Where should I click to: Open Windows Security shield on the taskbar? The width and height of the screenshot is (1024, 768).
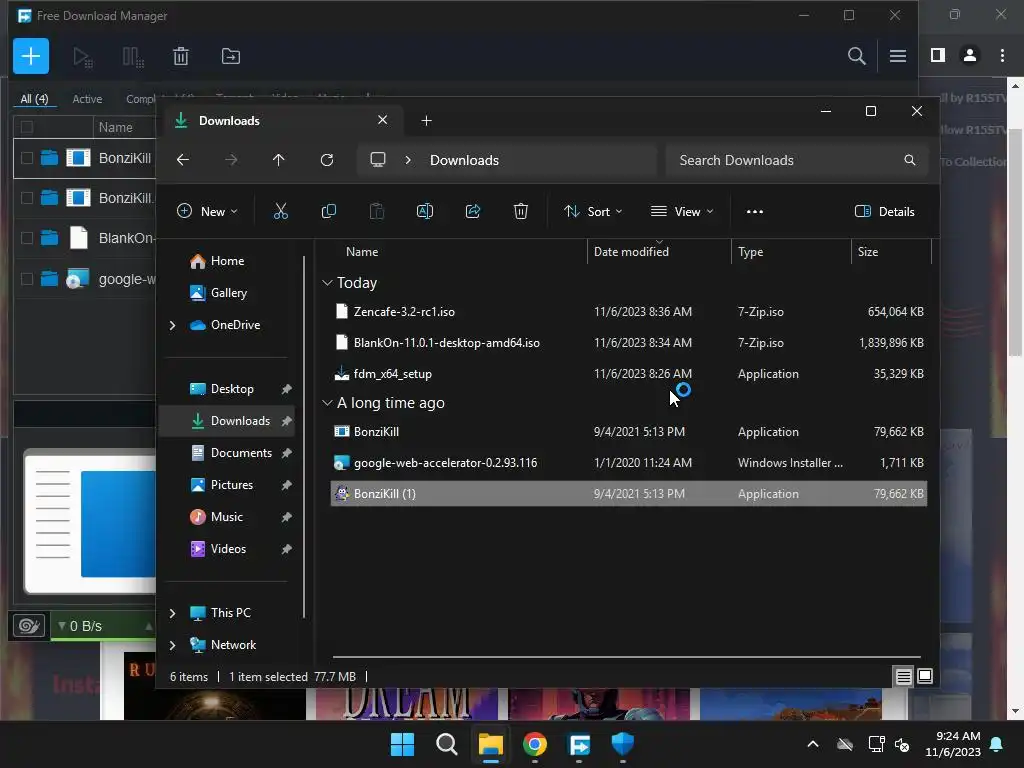623,744
